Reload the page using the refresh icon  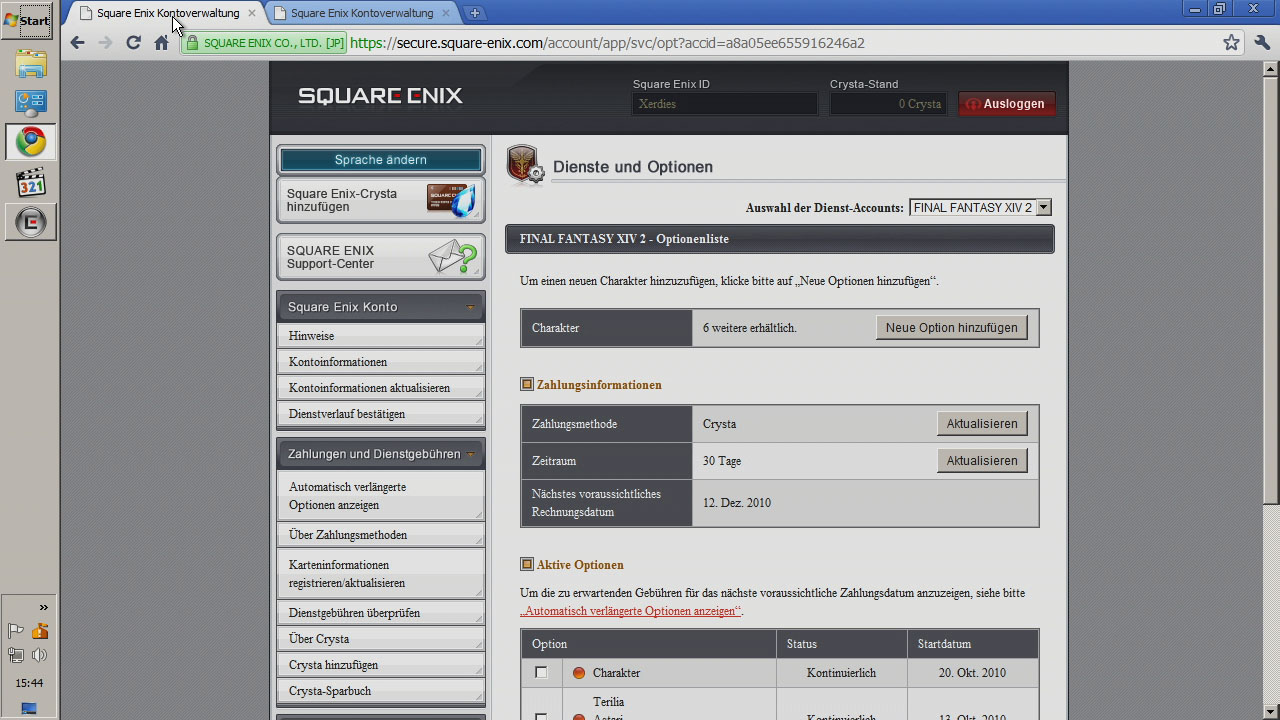[133, 42]
